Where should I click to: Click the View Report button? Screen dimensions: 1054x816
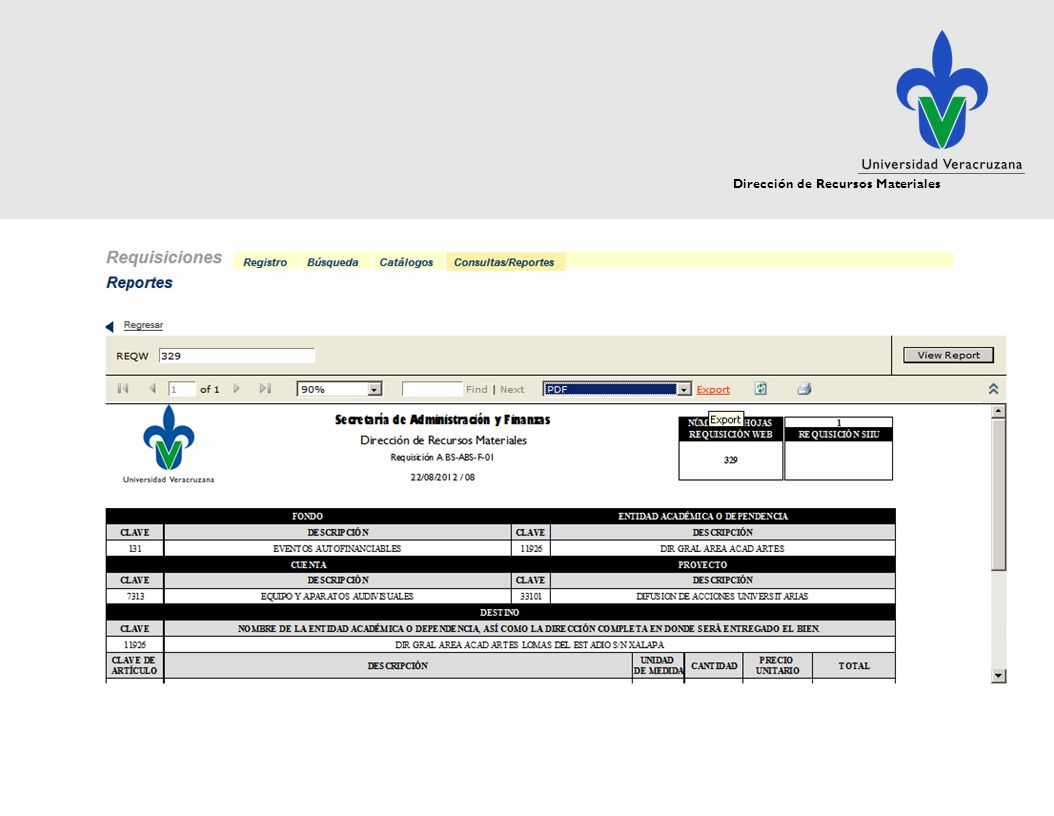pyautogui.click(x=948, y=355)
